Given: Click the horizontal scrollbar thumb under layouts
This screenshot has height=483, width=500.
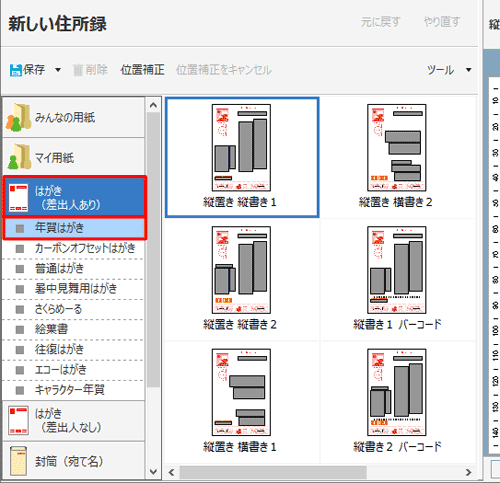Looking at the screenshot, I should tap(273, 472).
